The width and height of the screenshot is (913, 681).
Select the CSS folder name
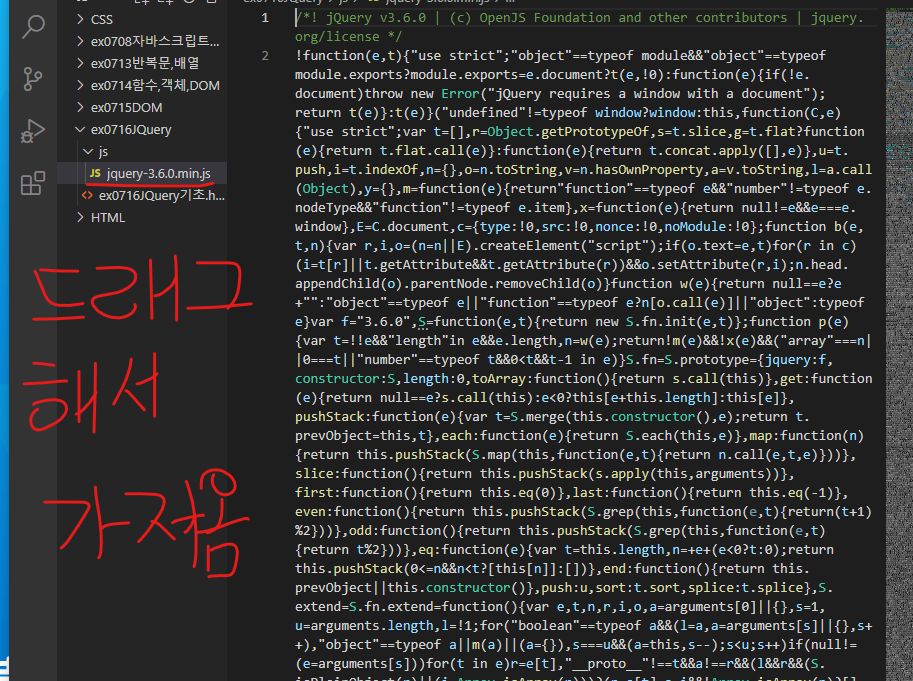(x=102, y=20)
